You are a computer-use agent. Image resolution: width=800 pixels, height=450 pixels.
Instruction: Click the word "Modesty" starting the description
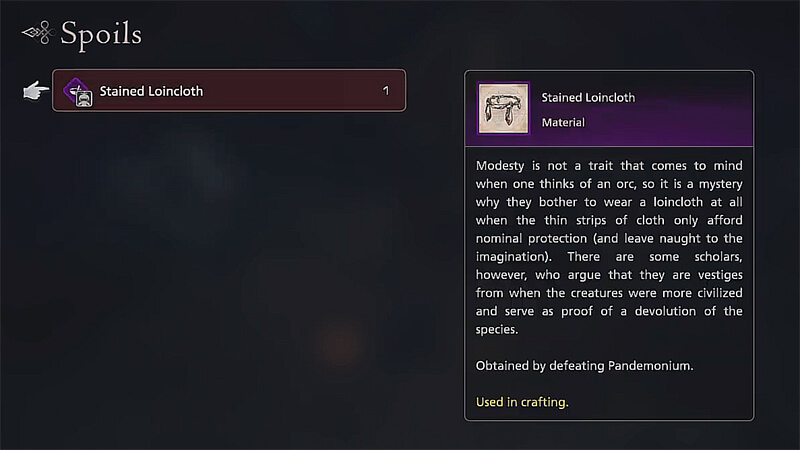(x=502, y=166)
